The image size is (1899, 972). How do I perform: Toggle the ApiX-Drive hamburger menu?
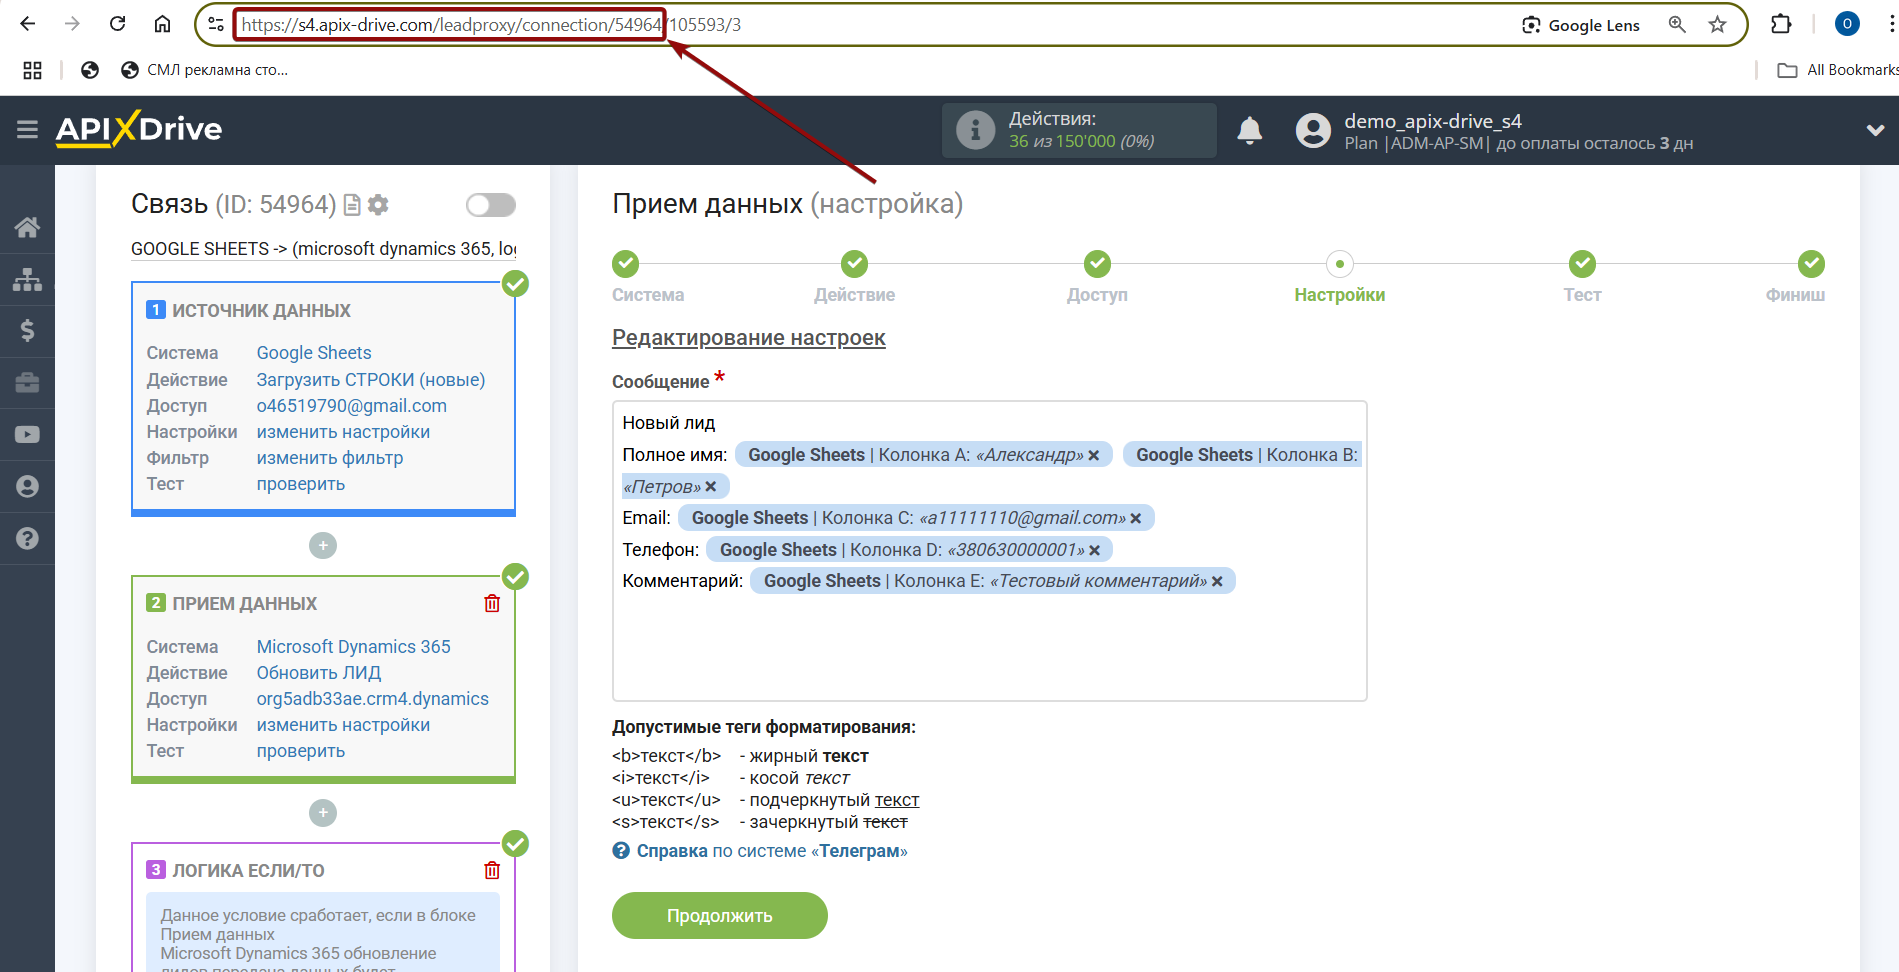pyautogui.click(x=27, y=129)
